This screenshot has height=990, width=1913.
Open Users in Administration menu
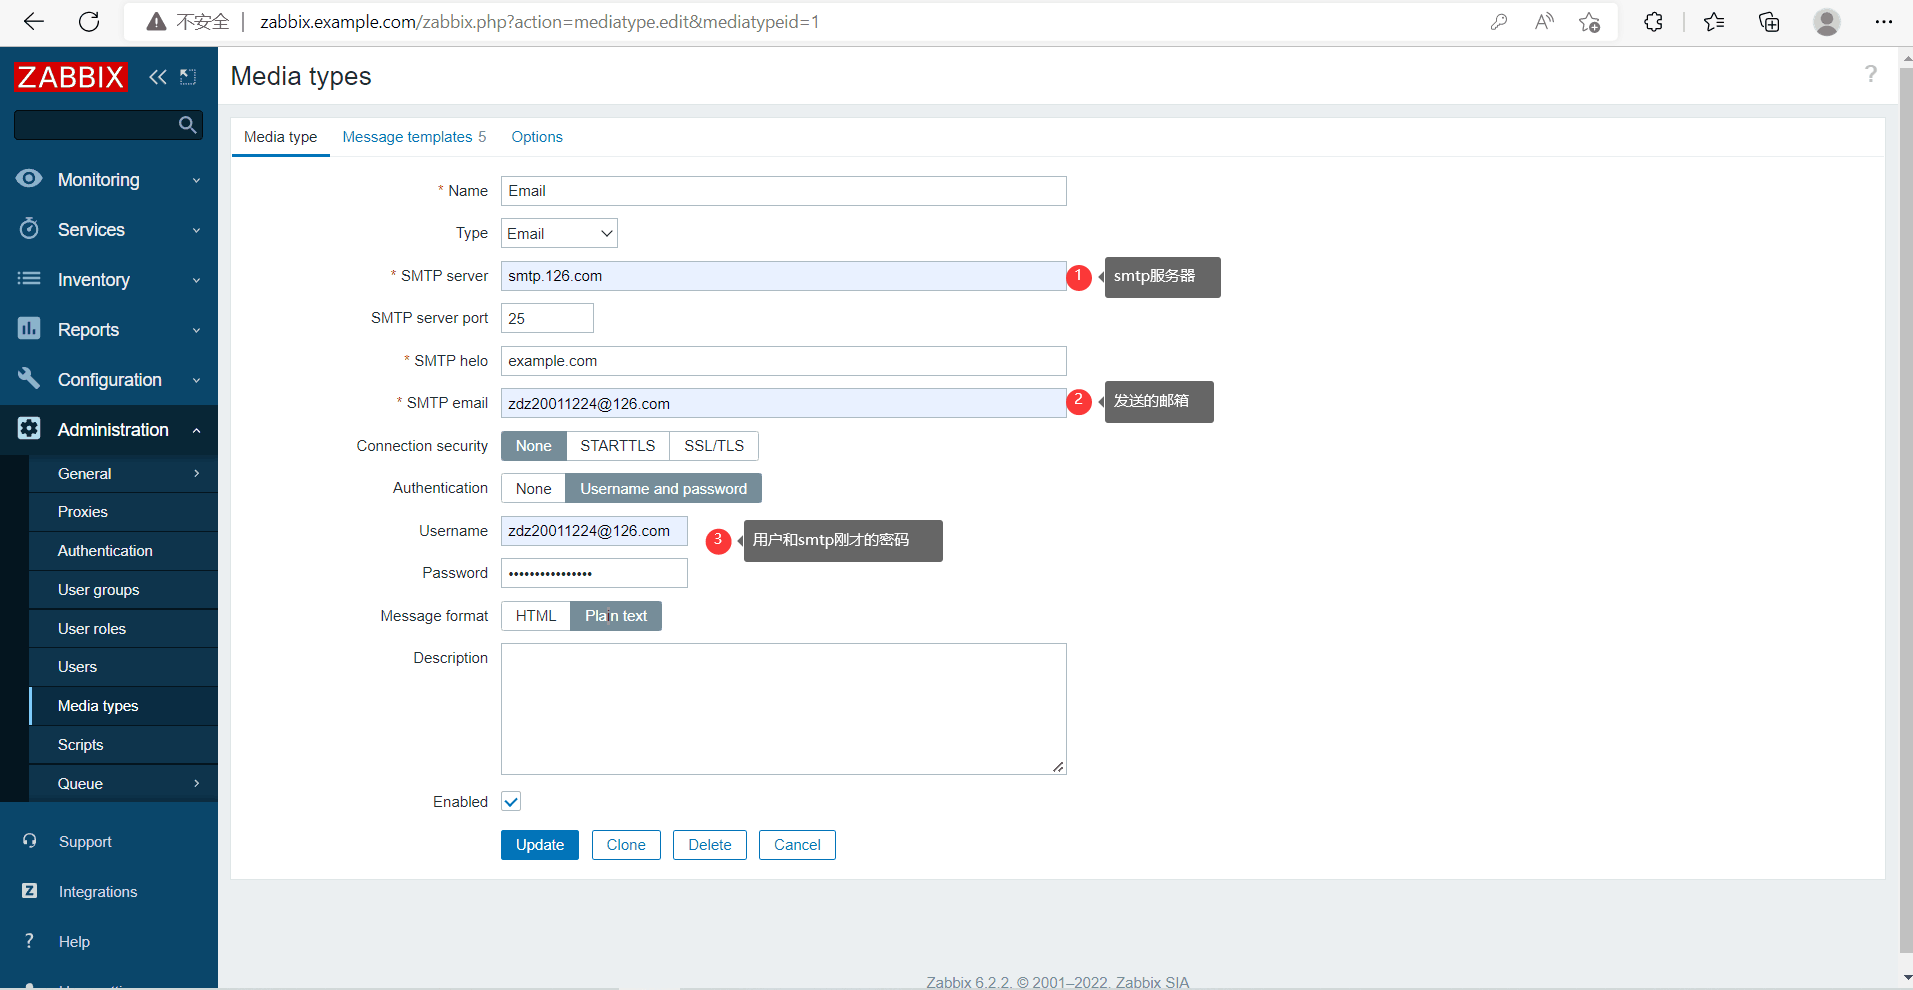coord(124,667)
